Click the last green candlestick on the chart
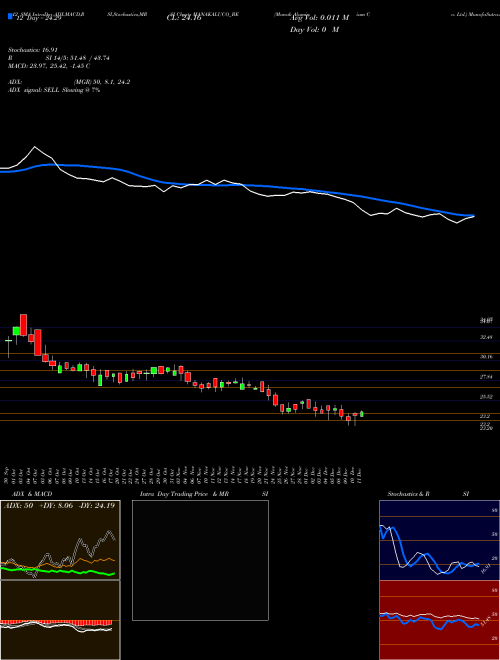Image resolution: width=500 pixels, height=660 pixels. tap(362, 414)
